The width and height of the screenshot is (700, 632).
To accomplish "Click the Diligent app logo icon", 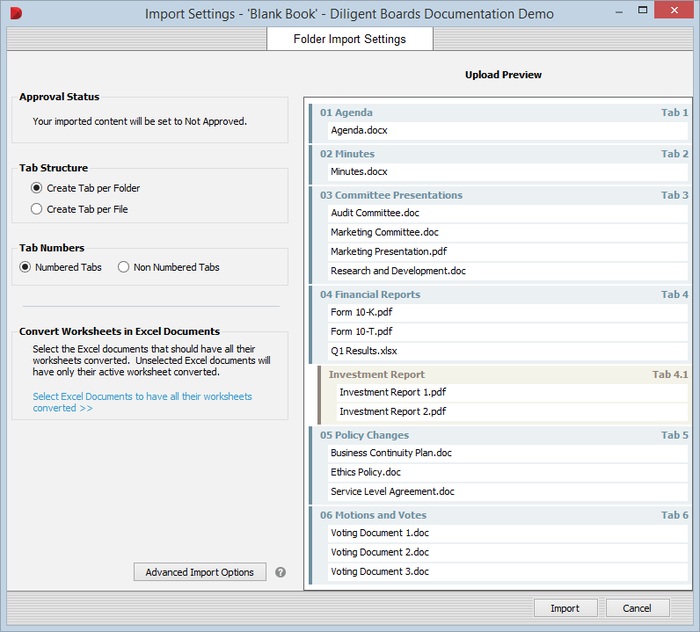I will click(x=15, y=13).
